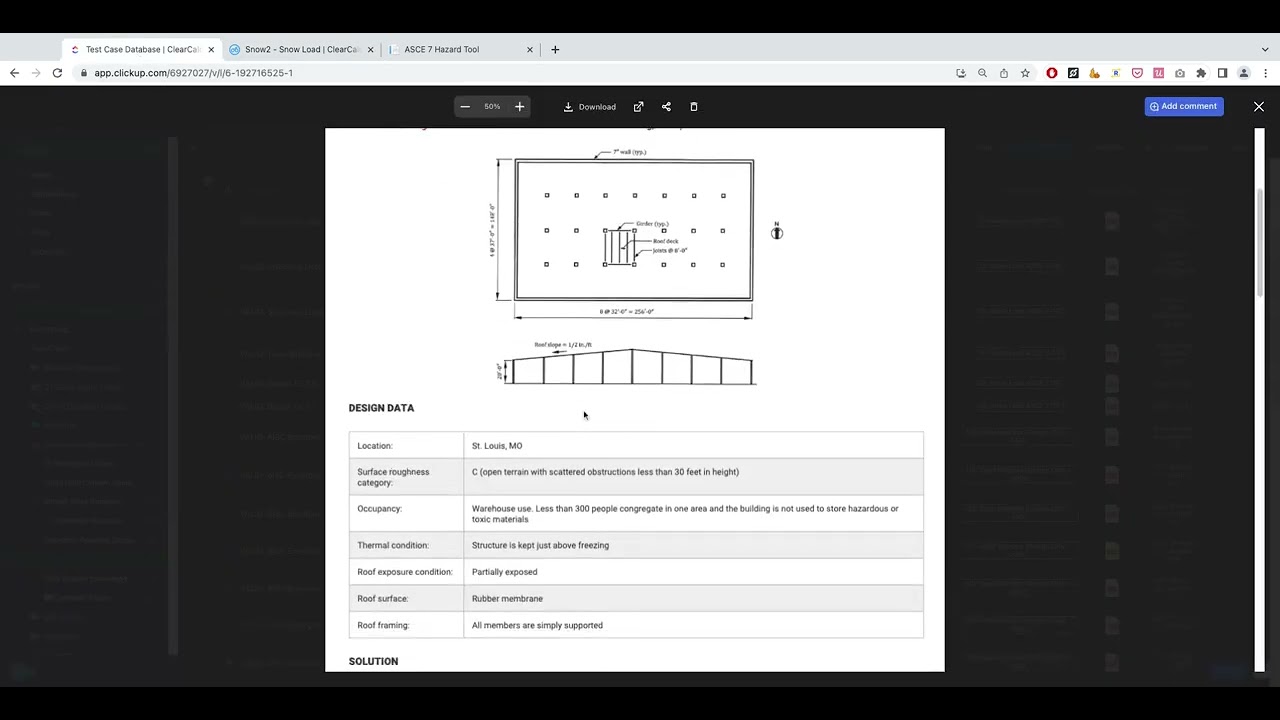Open the browser profile avatar
This screenshot has height=720, width=1280.
1244,73
